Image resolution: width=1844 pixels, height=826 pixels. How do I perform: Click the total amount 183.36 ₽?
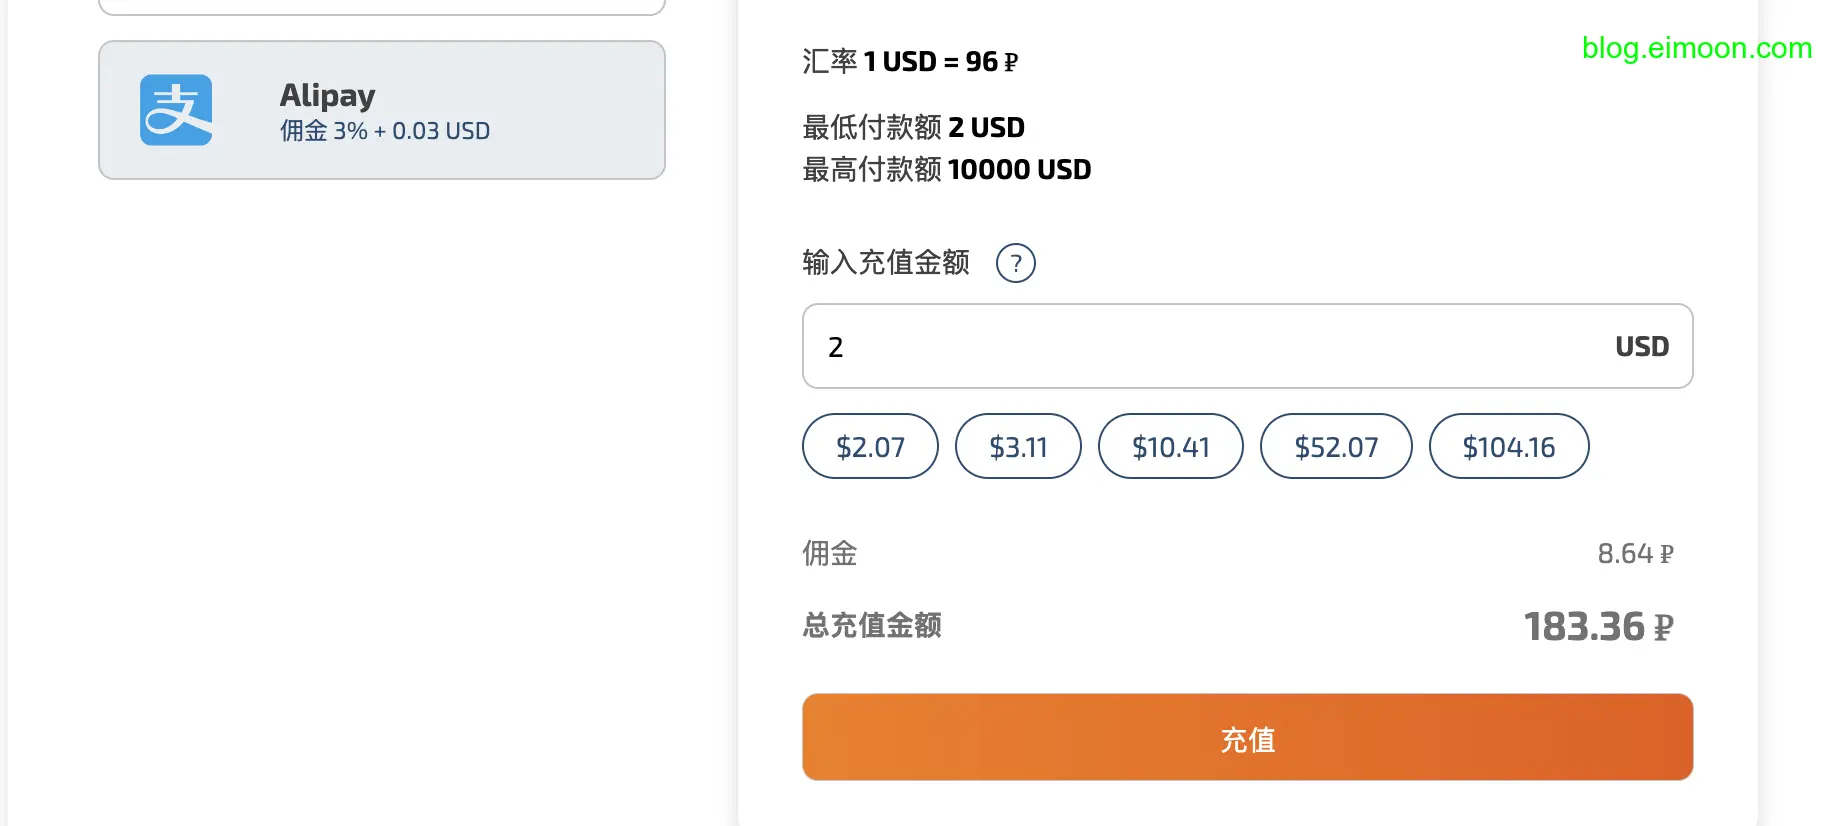click(x=1597, y=627)
